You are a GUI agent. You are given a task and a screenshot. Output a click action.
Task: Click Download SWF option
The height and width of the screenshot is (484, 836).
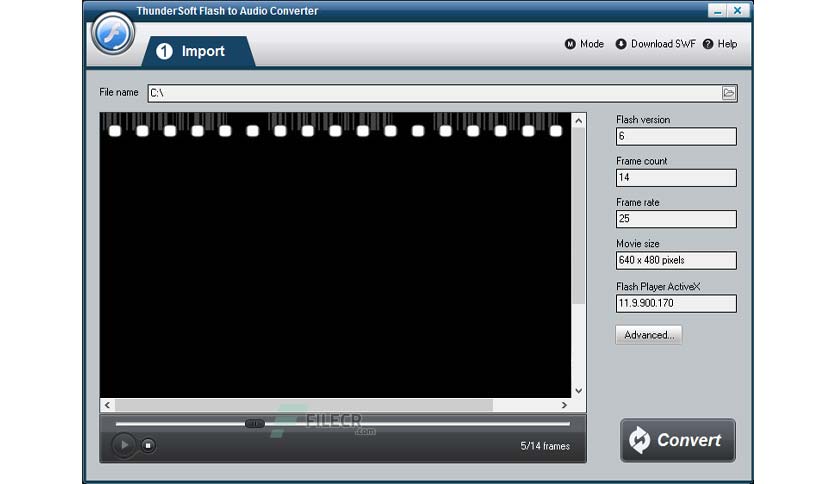coord(656,44)
